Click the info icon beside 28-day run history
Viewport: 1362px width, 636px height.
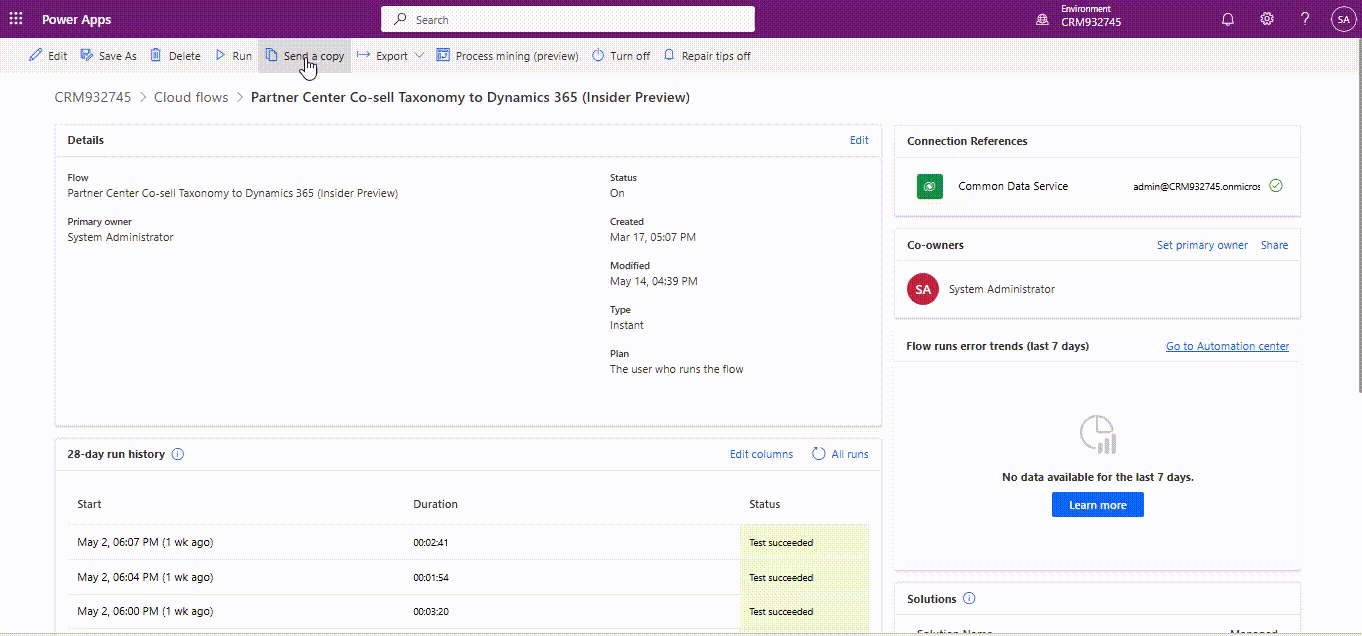coord(178,454)
